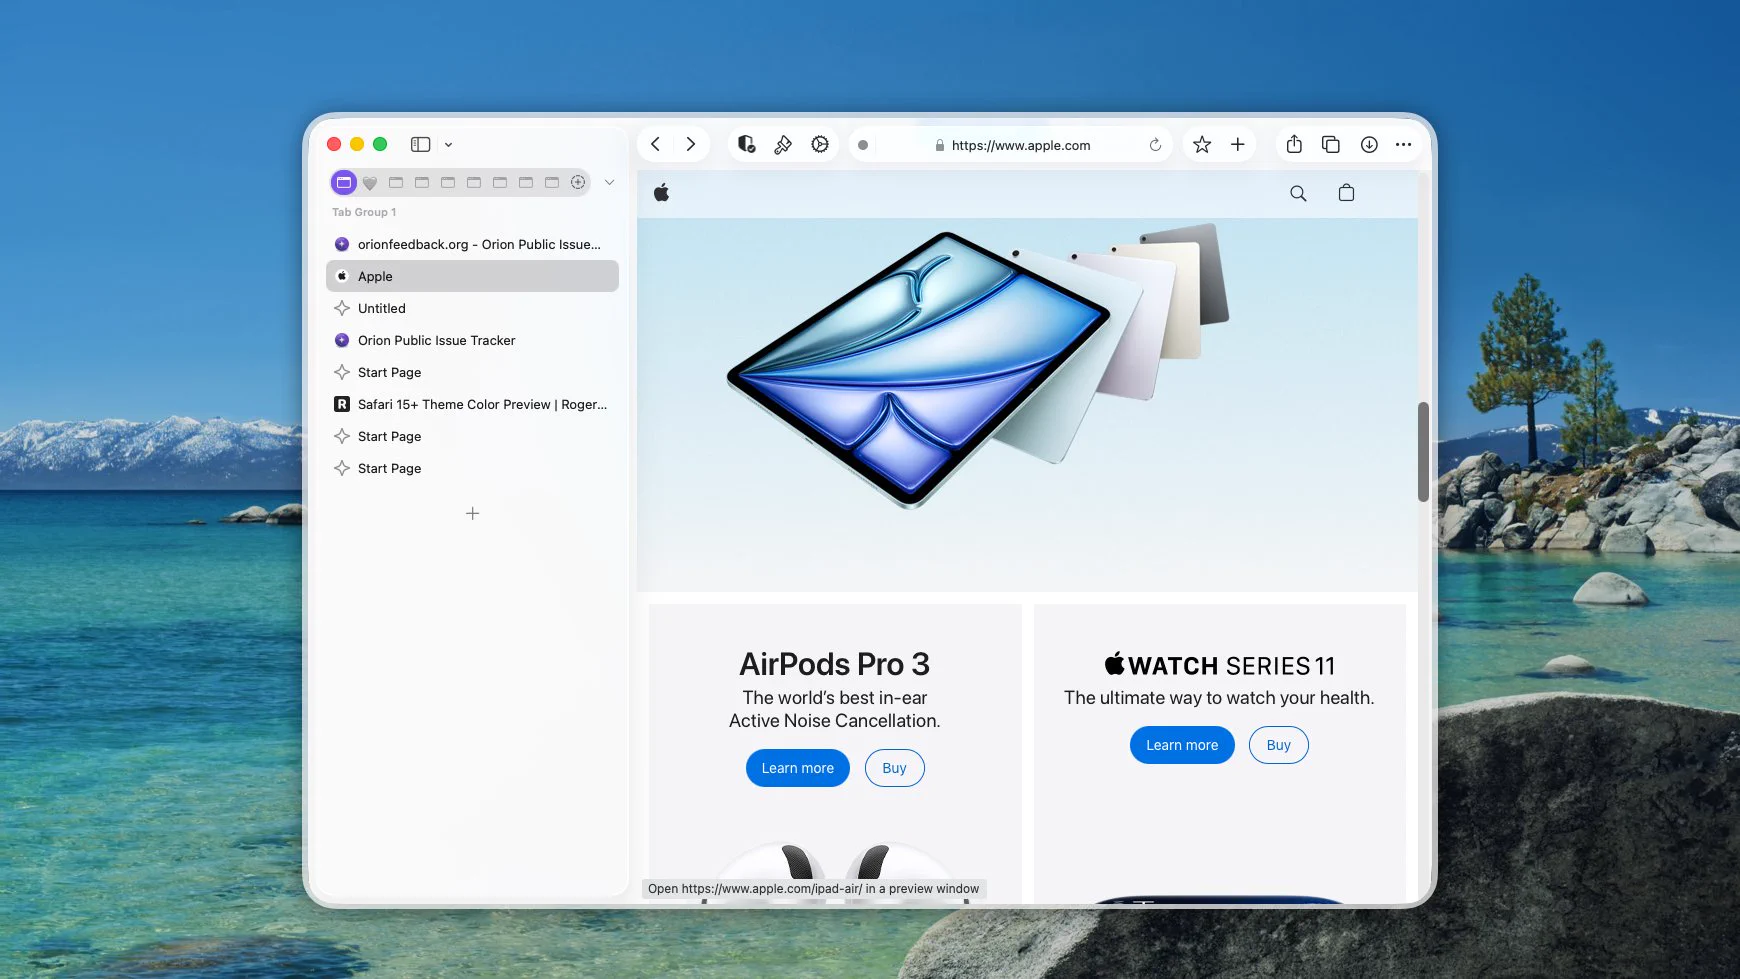Open website settings gear icon
The height and width of the screenshot is (979, 1740).
click(820, 144)
